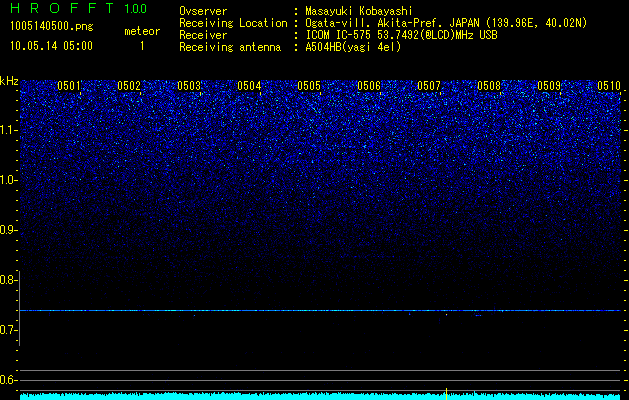Click the 'meteor' counter label
The width and height of the screenshot is (629, 400).
click(x=142, y=31)
